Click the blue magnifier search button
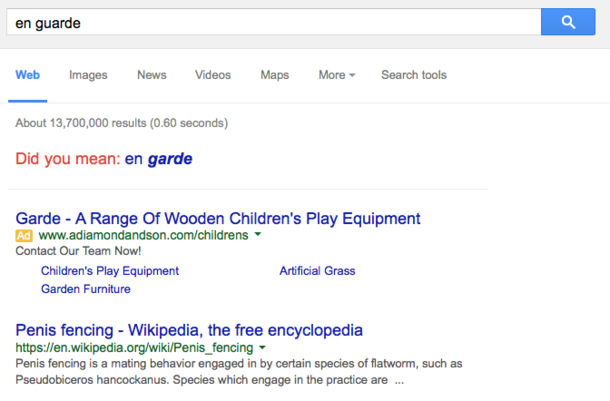610x401 pixels. 568,22
